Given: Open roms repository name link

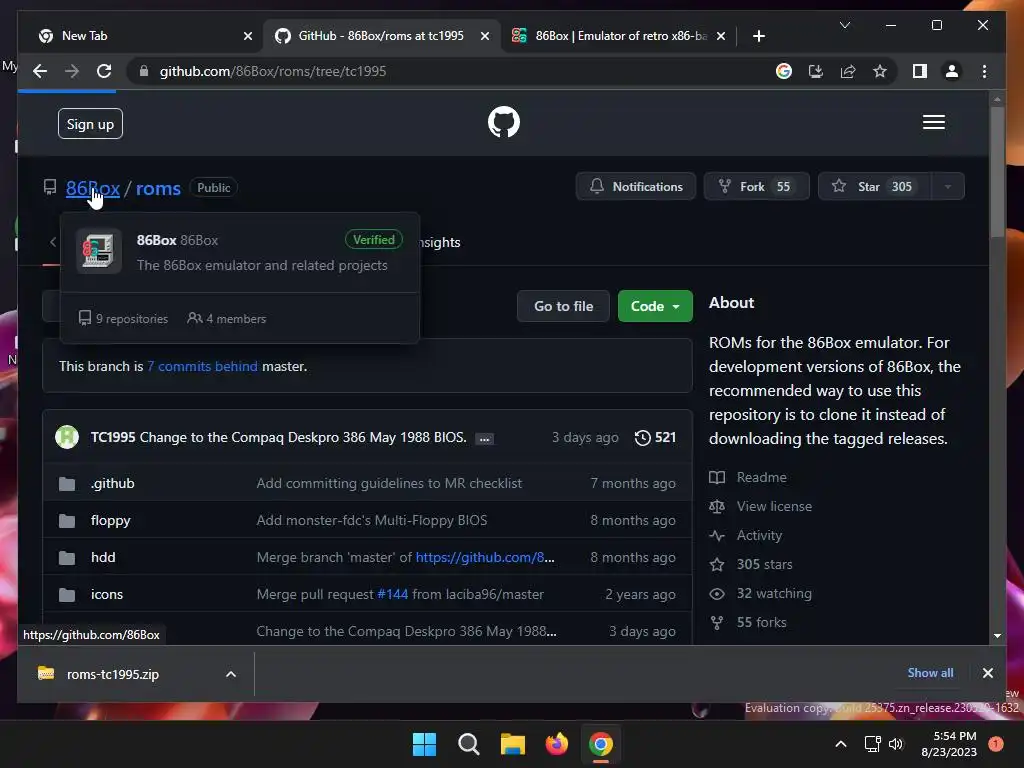Looking at the screenshot, I should [158, 188].
